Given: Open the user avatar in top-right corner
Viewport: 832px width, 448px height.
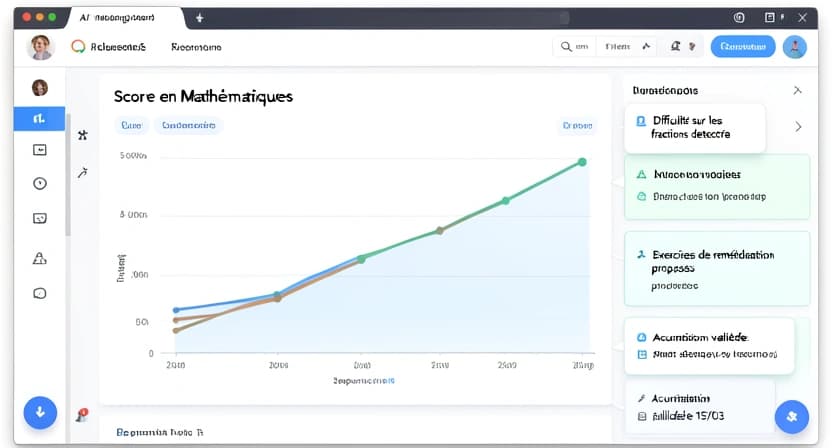Looking at the screenshot, I should [x=794, y=46].
